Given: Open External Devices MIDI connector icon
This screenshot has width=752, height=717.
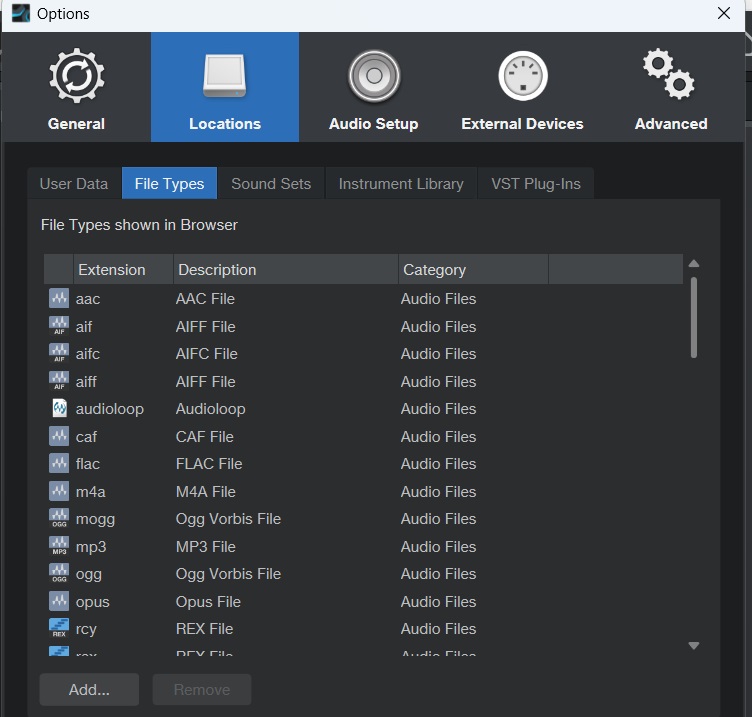Looking at the screenshot, I should click(x=522, y=76).
